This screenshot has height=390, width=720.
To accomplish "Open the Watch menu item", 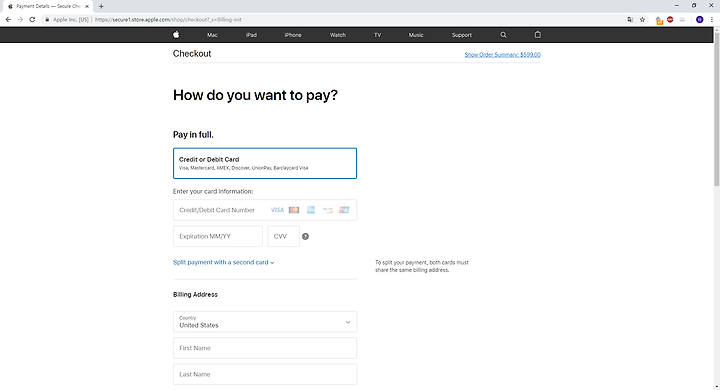I will point(338,35).
